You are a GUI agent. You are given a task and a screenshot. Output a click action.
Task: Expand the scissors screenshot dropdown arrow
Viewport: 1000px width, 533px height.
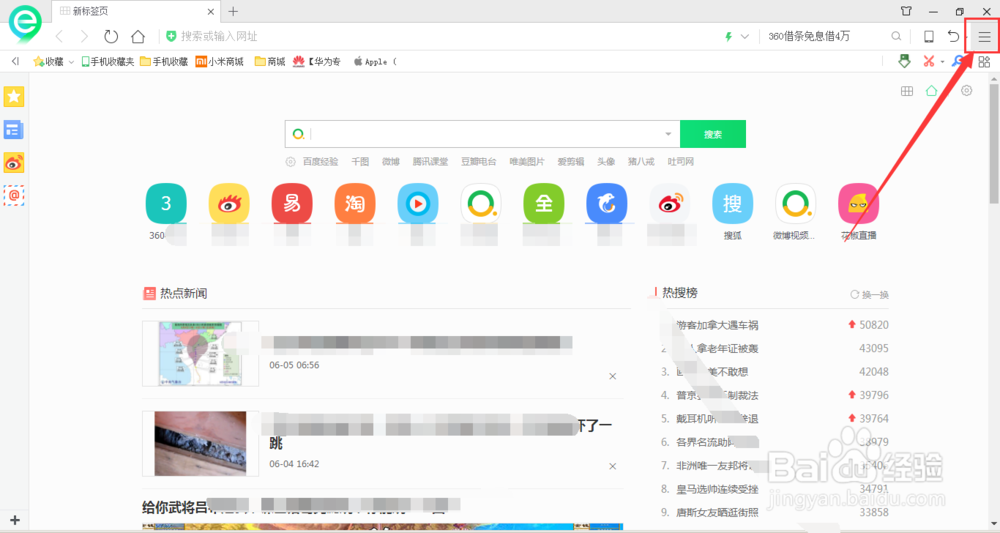pos(942,62)
